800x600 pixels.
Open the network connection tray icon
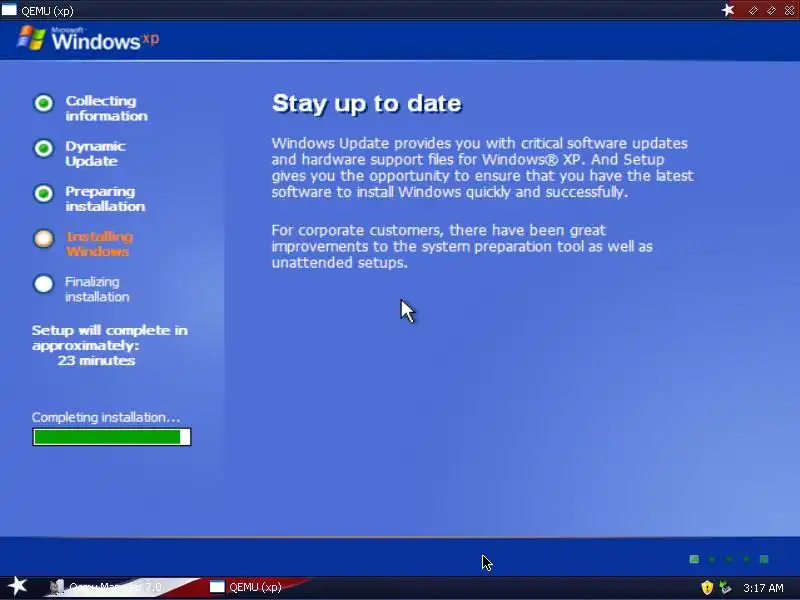(724, 588)
